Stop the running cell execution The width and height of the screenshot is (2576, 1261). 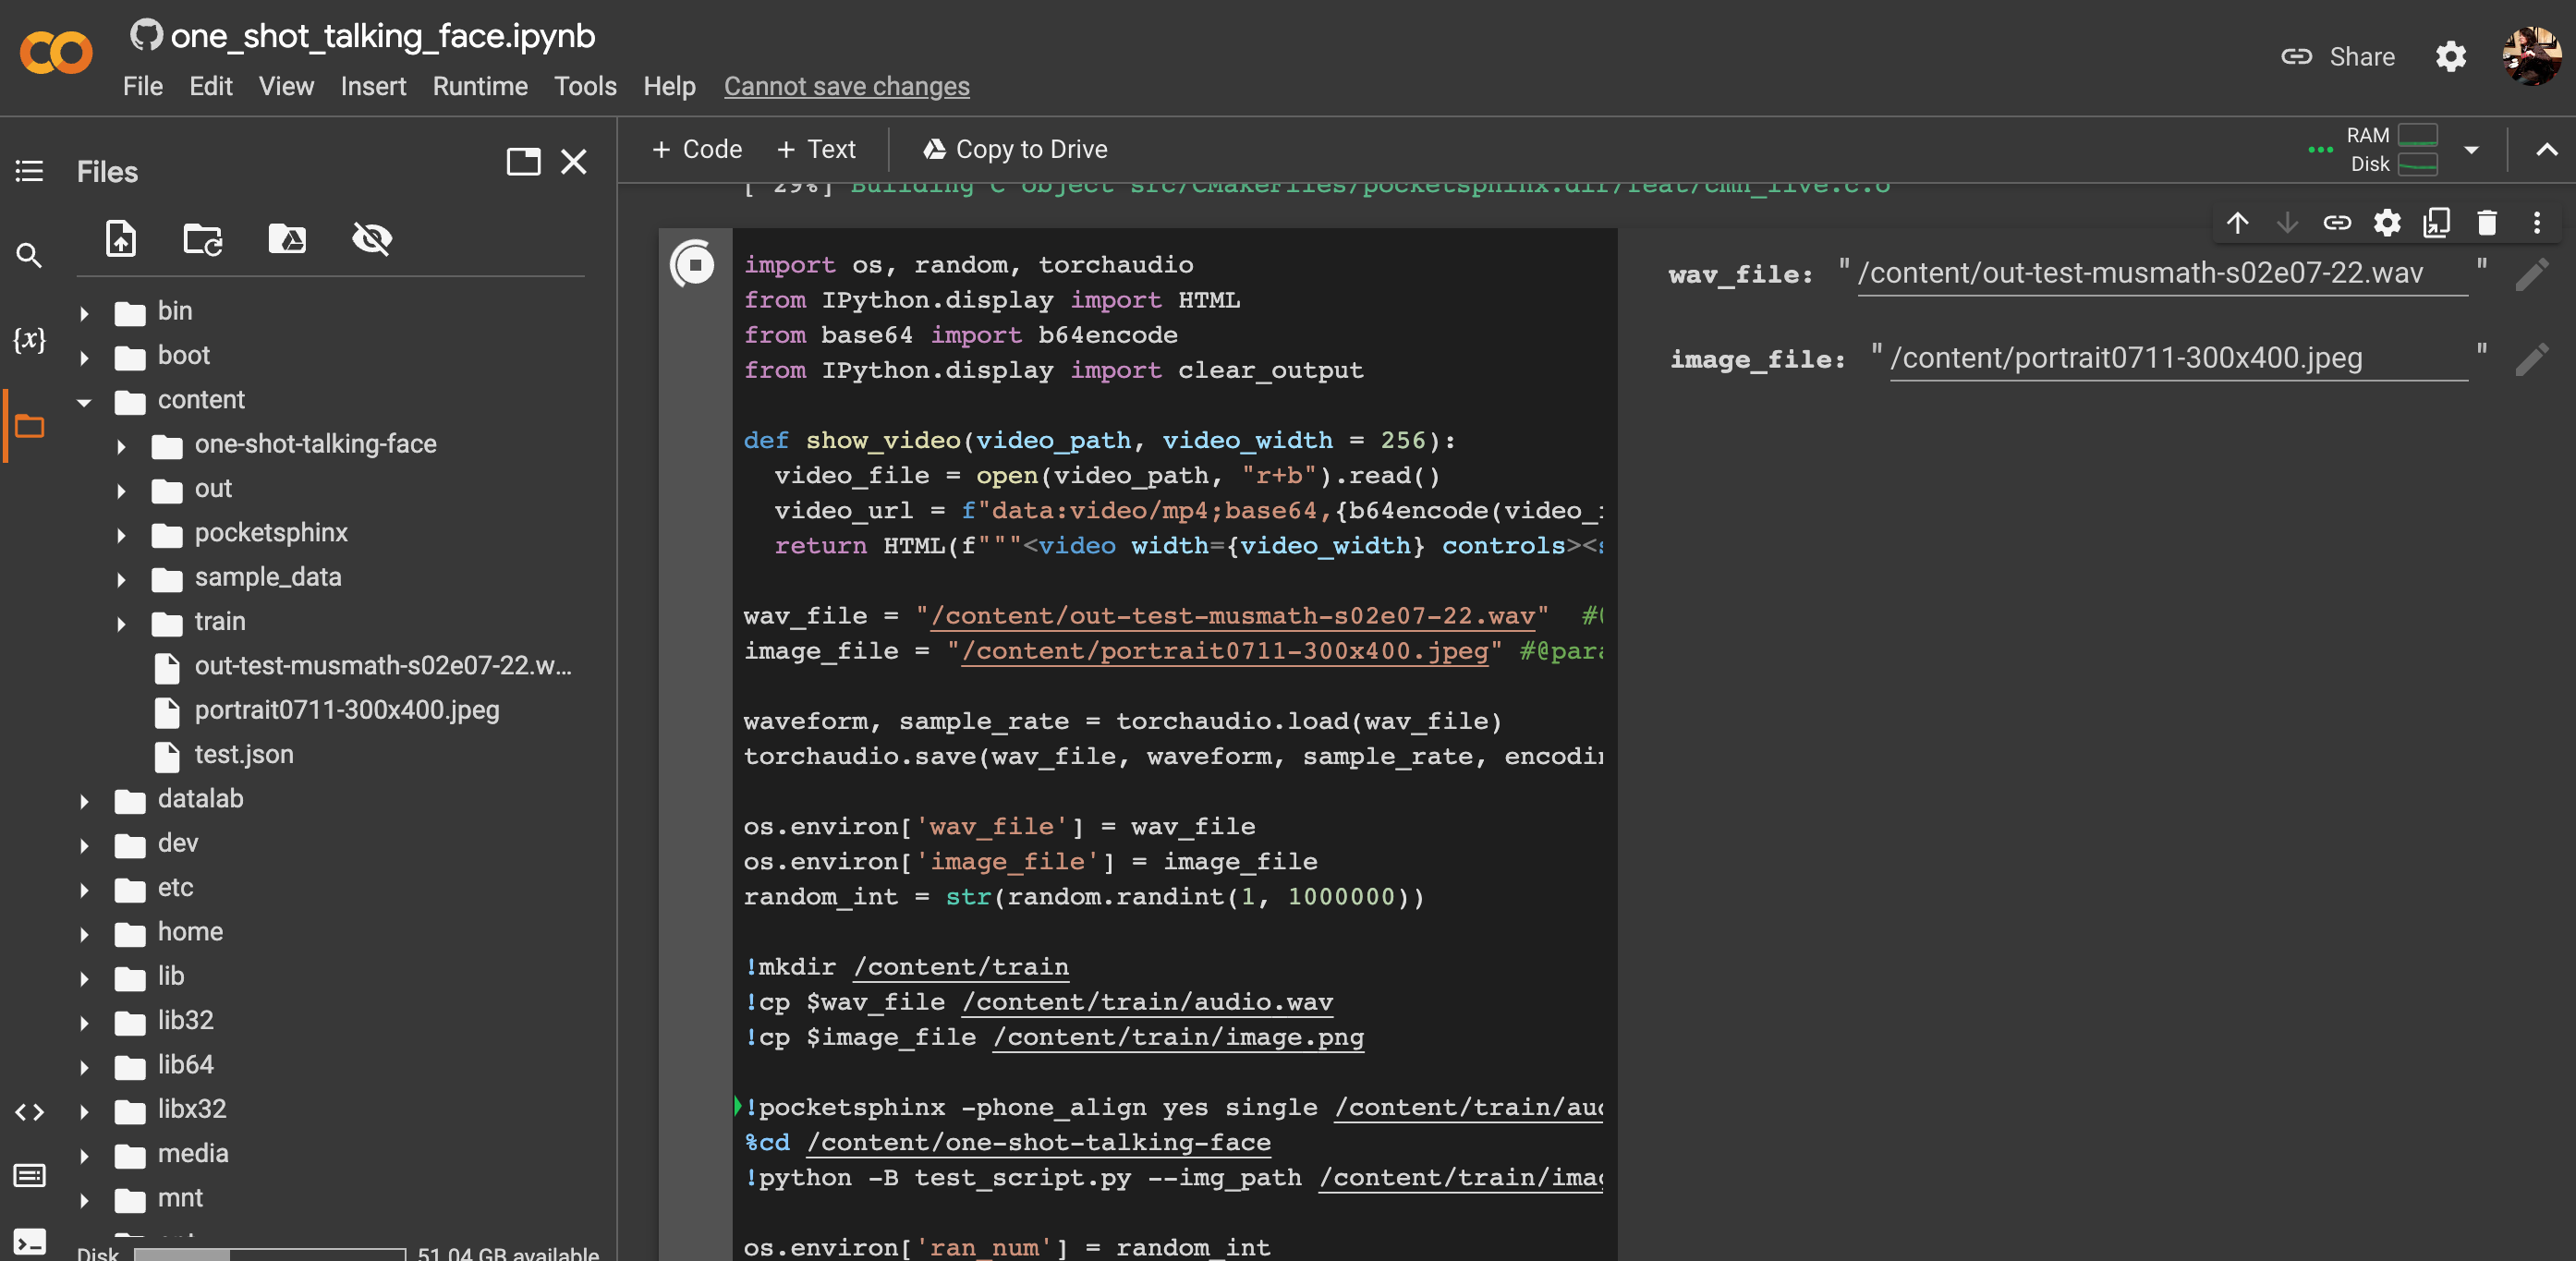(x=693, y=265)
